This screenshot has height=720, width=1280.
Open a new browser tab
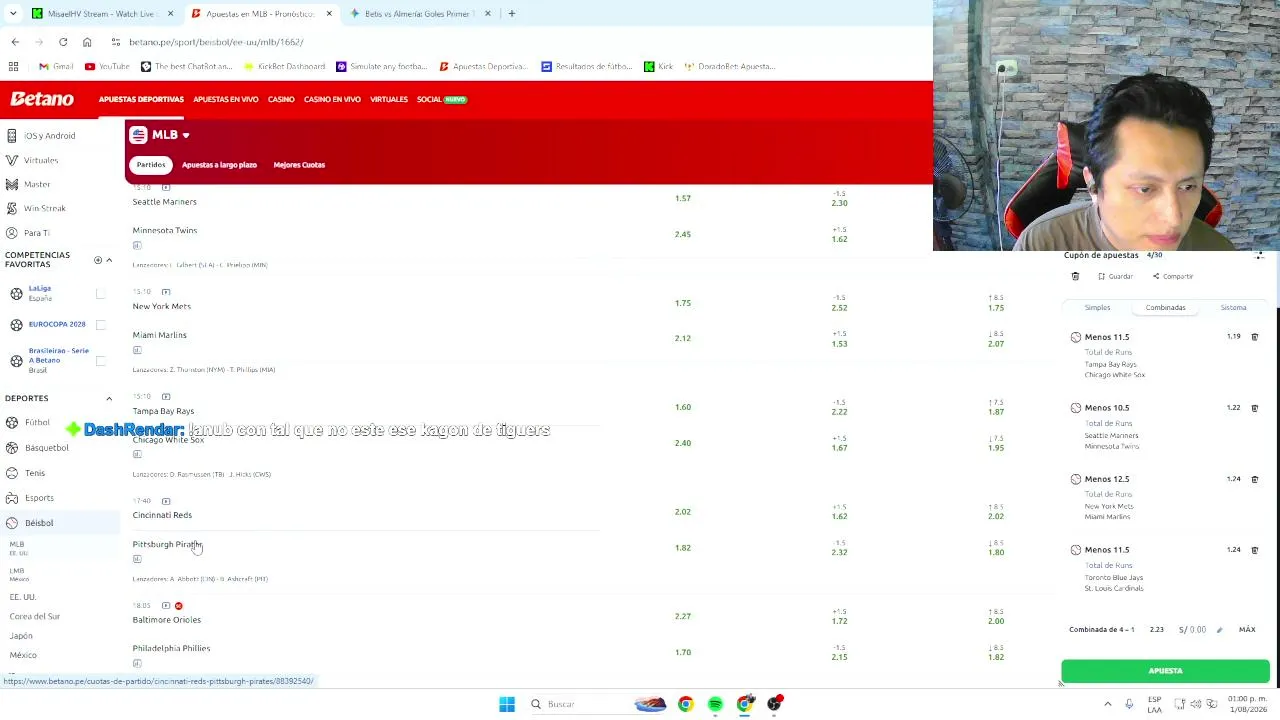(511, 14)
